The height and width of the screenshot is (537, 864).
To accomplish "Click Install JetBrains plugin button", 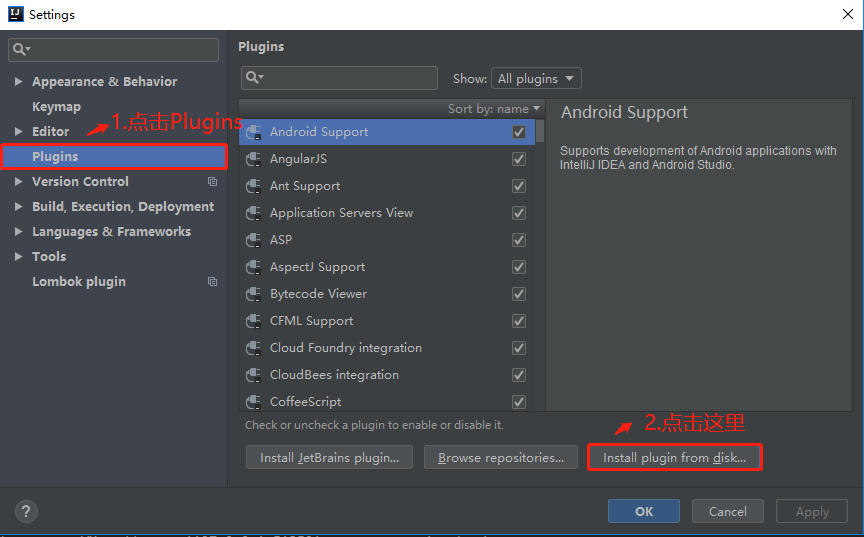I will pyautogui.click(x=329, y=458).
